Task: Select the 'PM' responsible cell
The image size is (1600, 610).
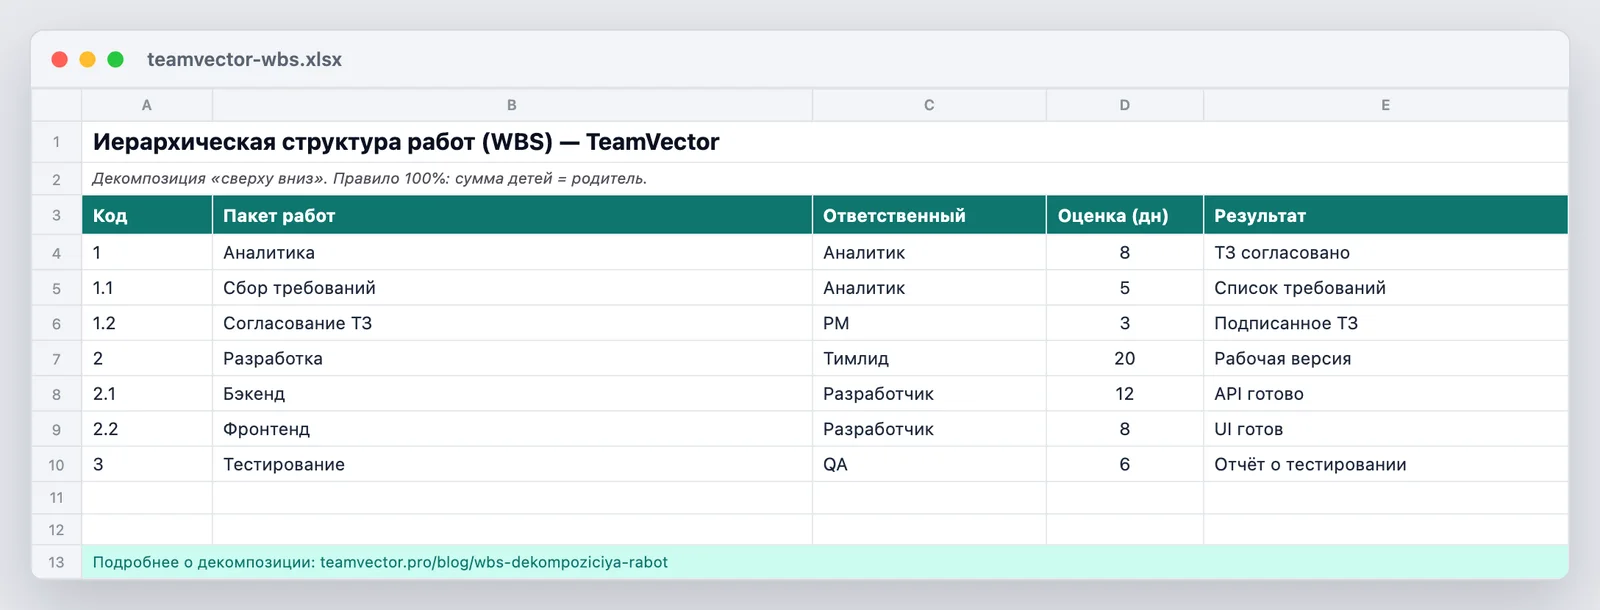Action: click(929, 323)
